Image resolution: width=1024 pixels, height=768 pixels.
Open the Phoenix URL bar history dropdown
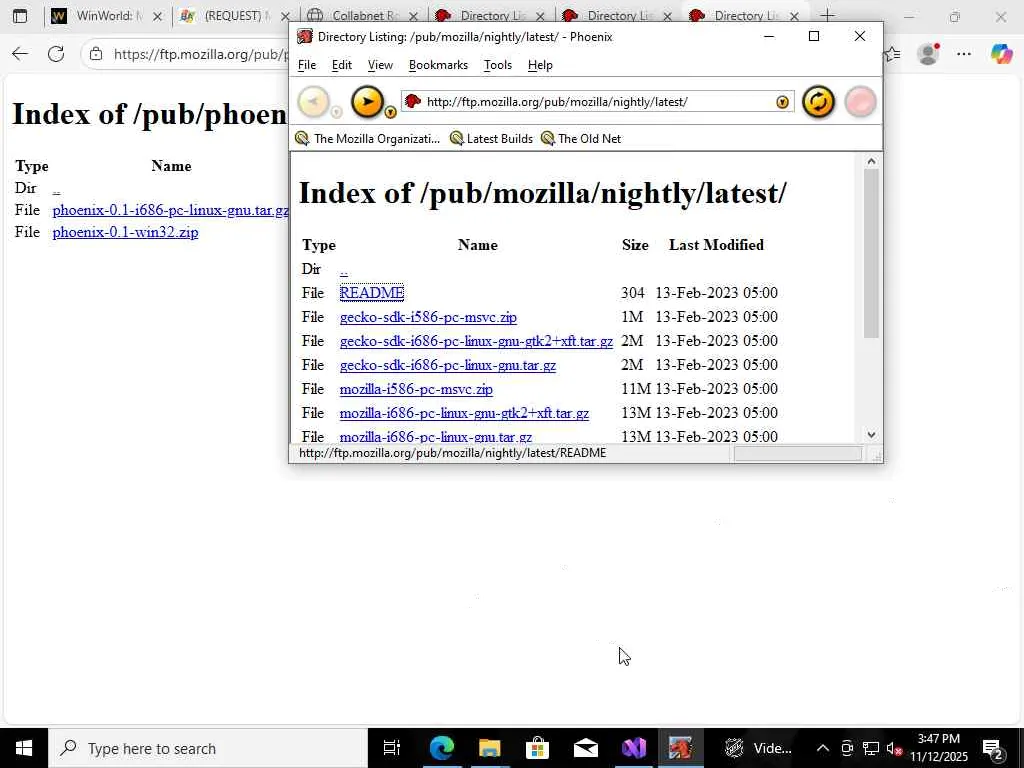tap(782, 102)
